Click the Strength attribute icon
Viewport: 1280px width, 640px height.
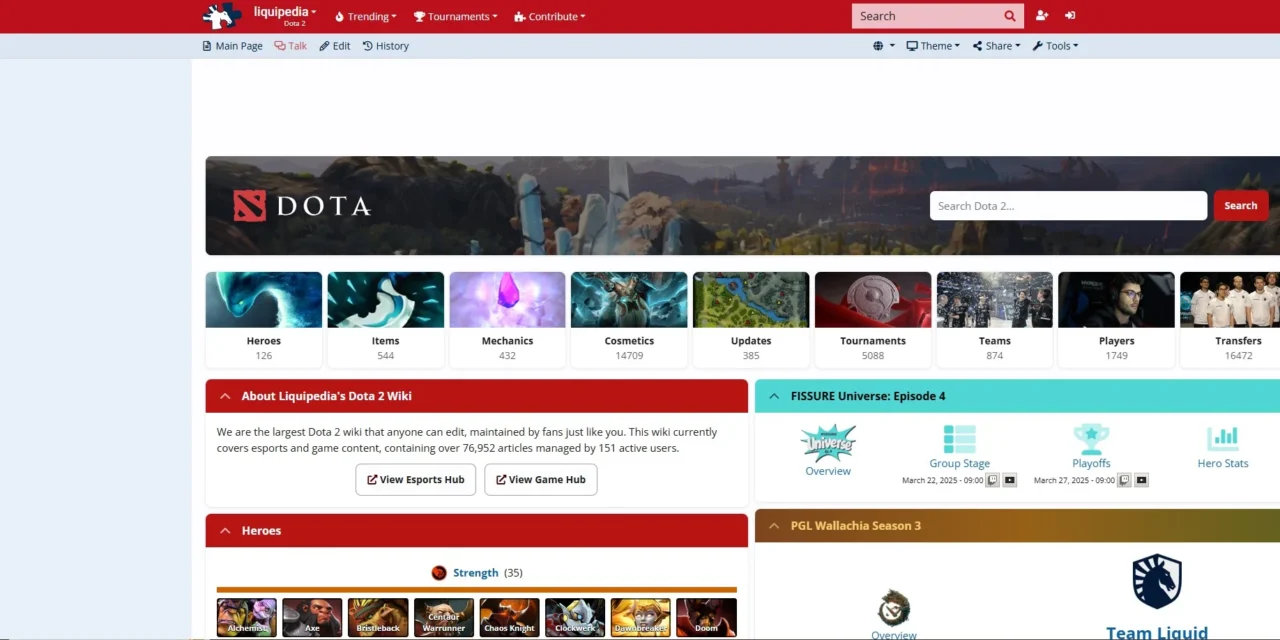click(439, 573)
